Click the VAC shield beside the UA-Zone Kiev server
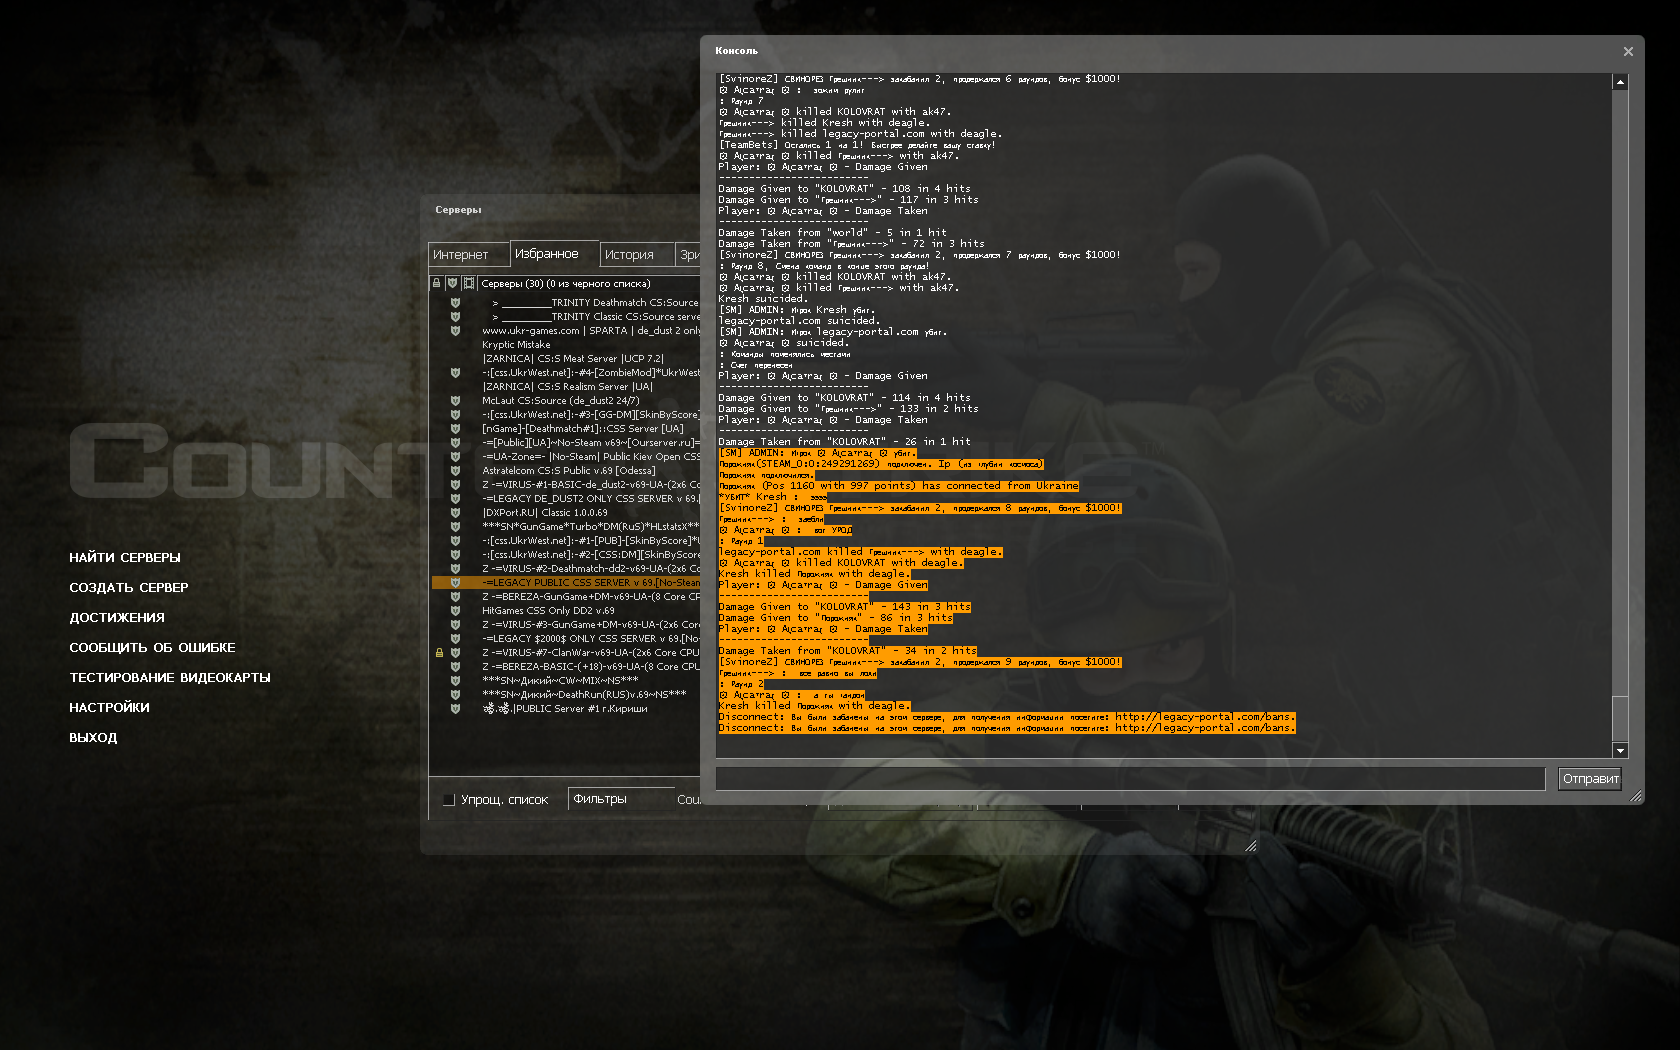The width and height of the screenshot is (1680, 1050). click(455, 457)
